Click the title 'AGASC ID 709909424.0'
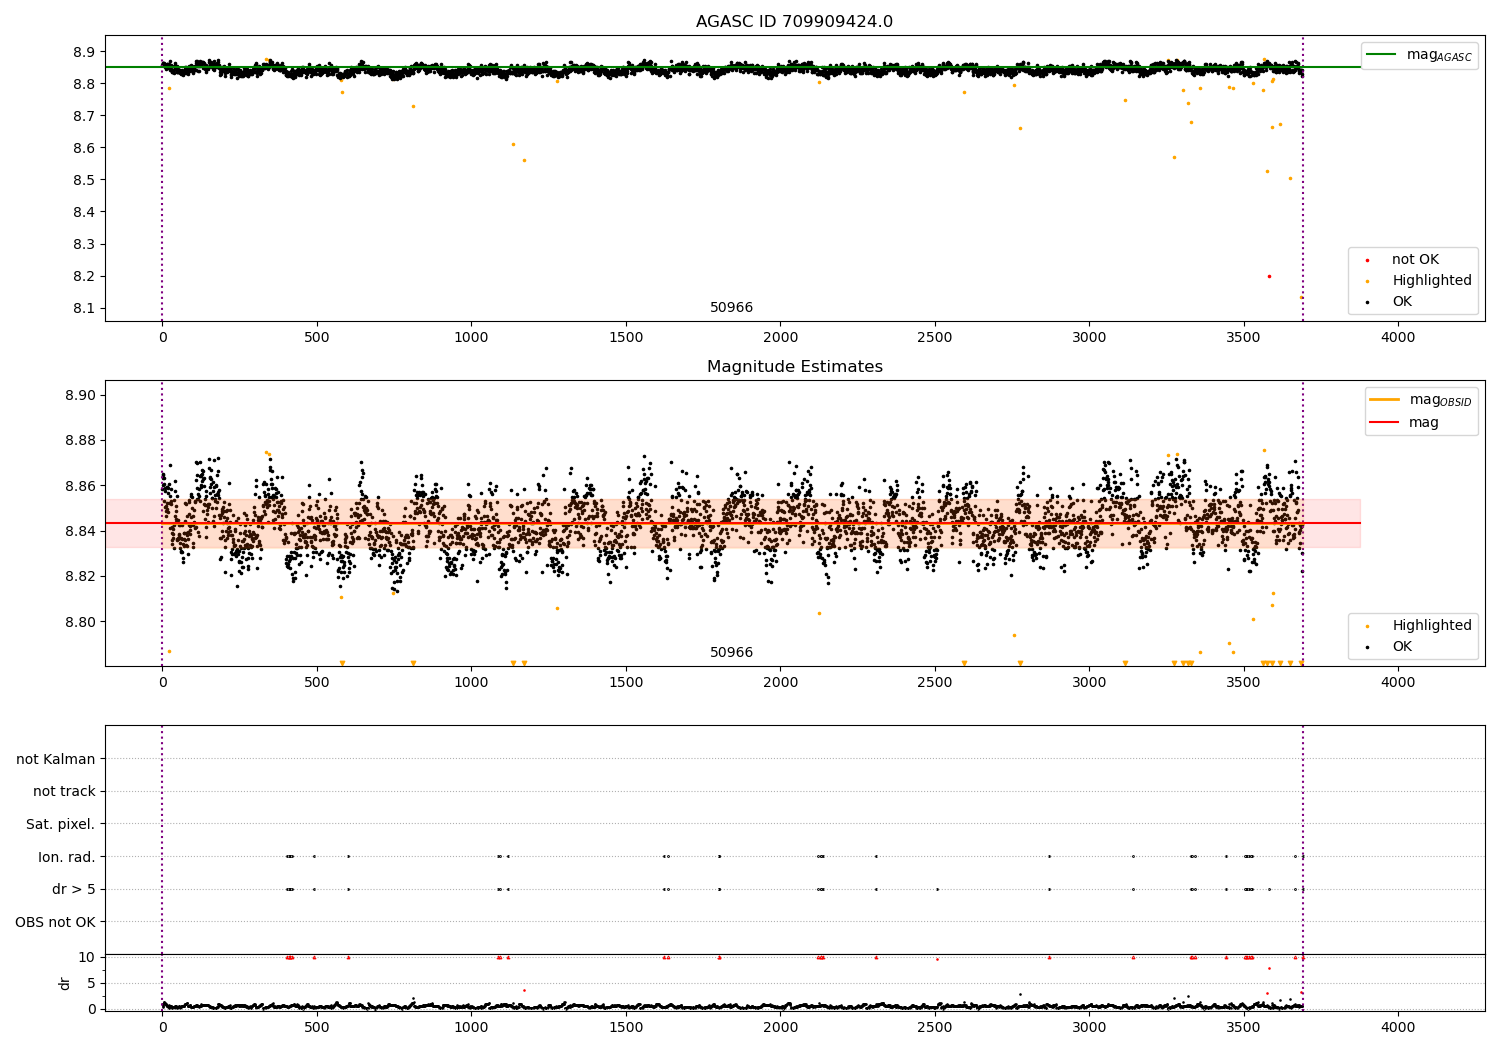 point(794,22)
